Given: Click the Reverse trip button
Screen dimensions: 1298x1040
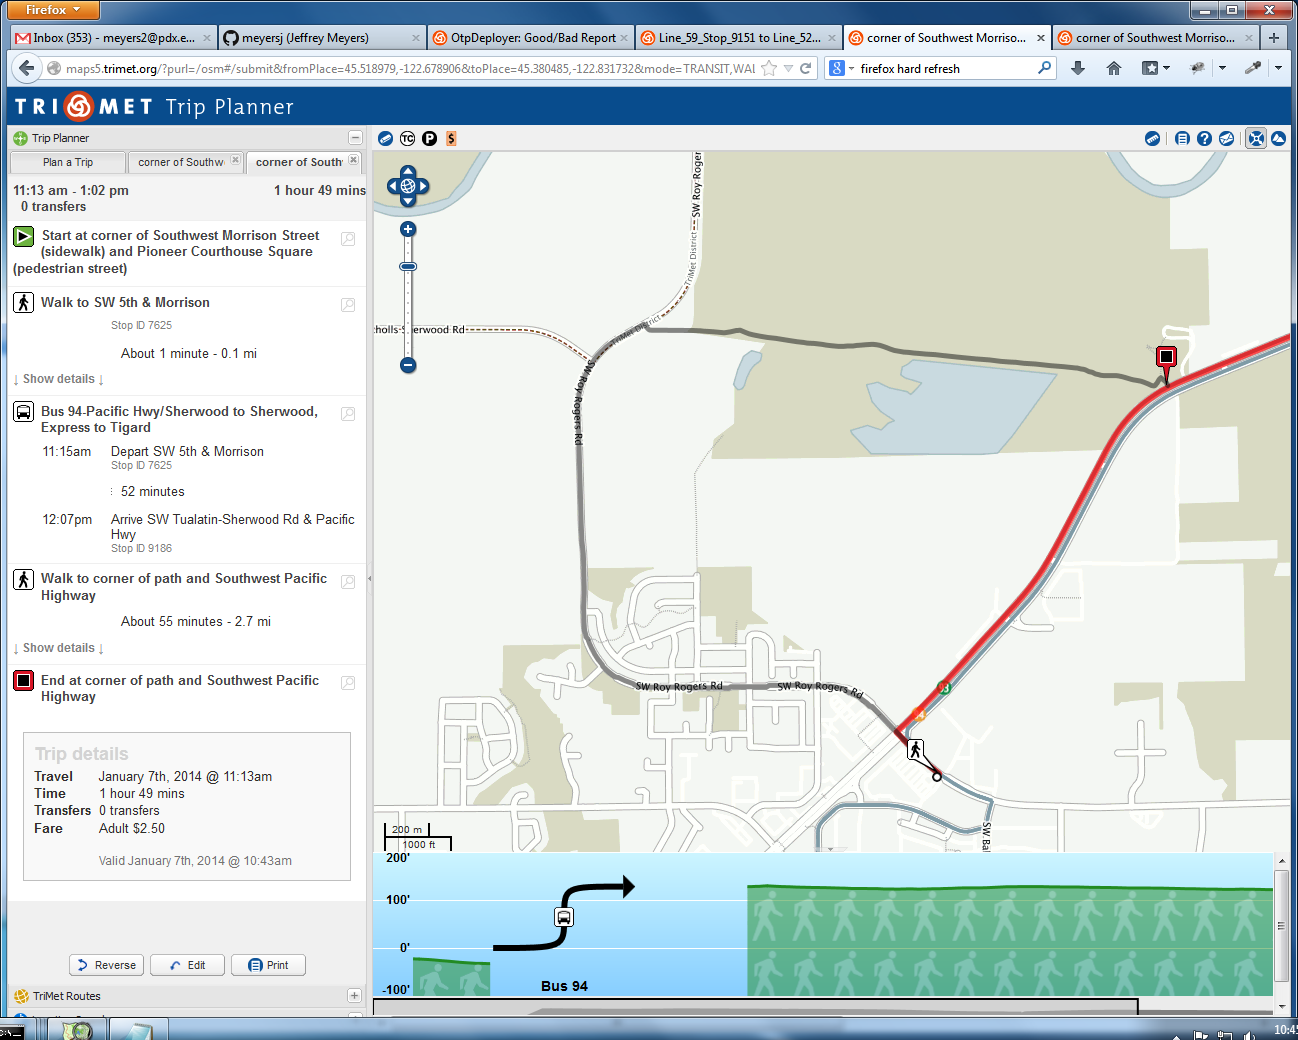Looking at the screenshot, I should (106, 965).
